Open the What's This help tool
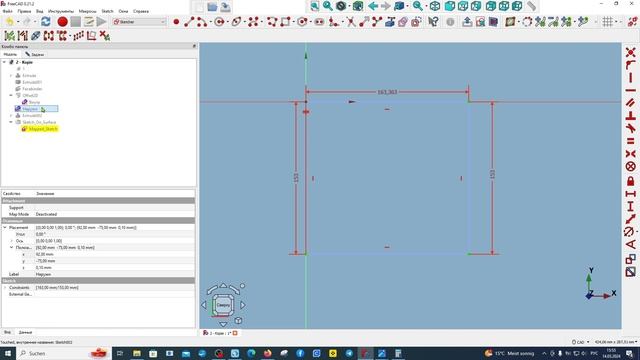Viewport: 640px width, 360px height. pyautogui.click(x=433, y=22)
